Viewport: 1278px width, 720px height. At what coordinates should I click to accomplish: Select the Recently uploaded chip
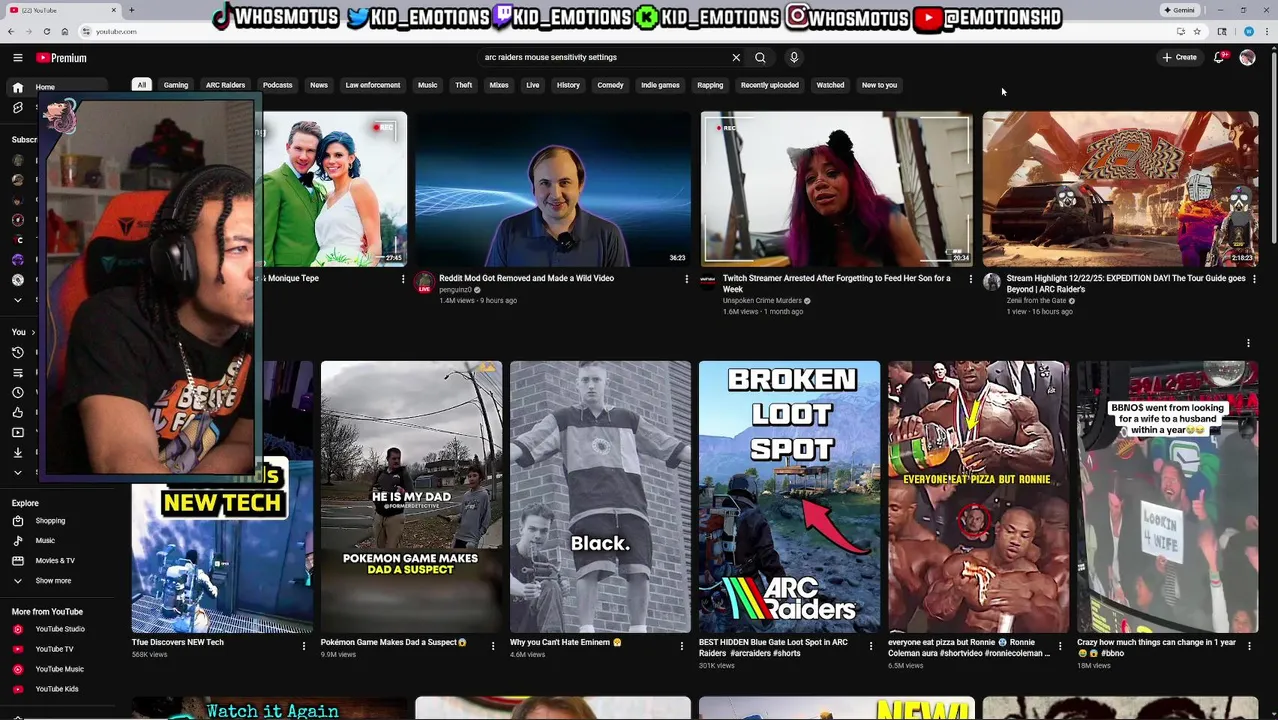pos(770,85)
